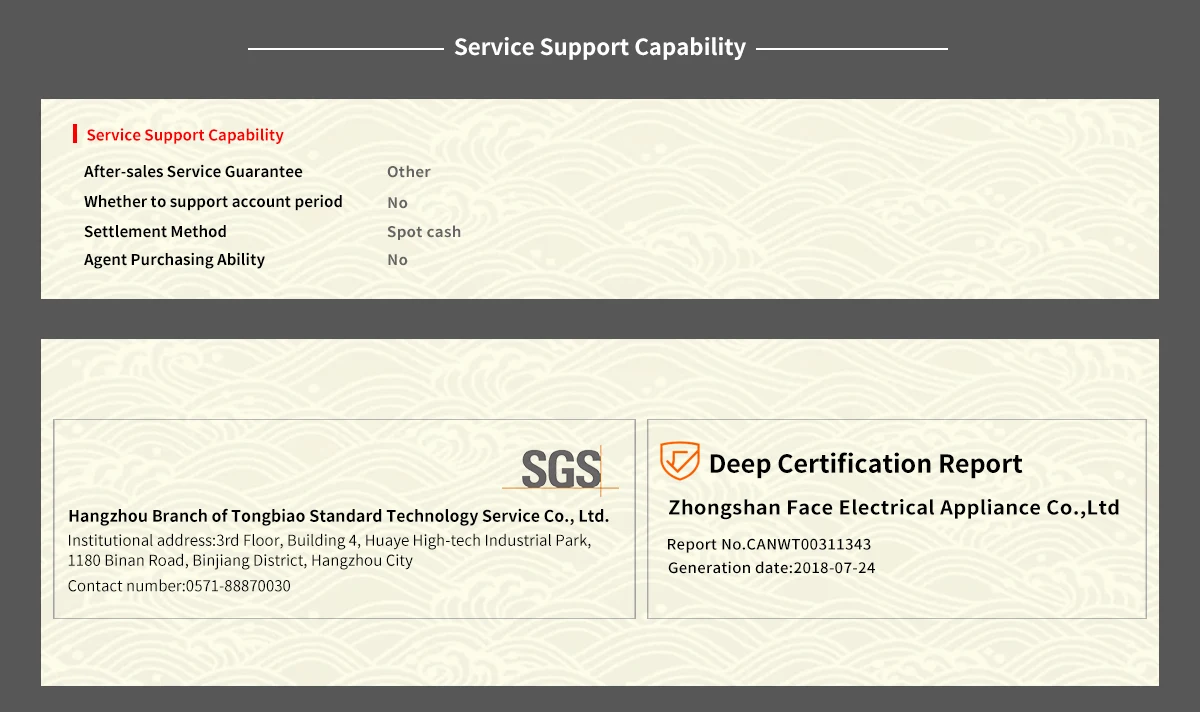Select 'After-sales Service Guarantee' label

click(x=193, y=172)
